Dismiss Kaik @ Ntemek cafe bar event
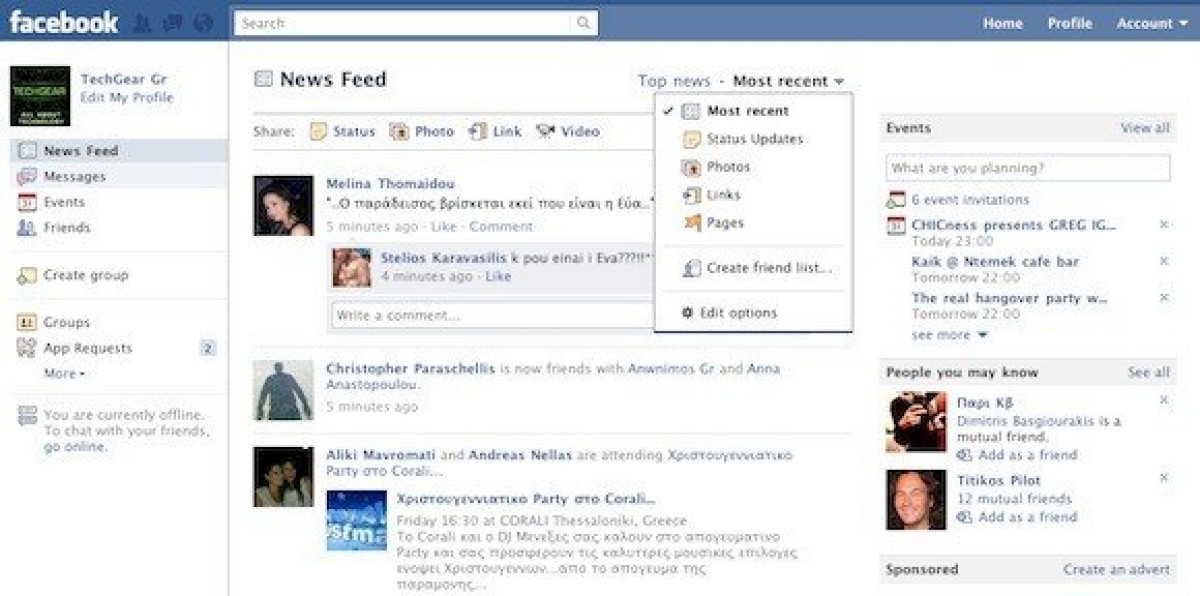1200x596 pixels. [1164, 261]
